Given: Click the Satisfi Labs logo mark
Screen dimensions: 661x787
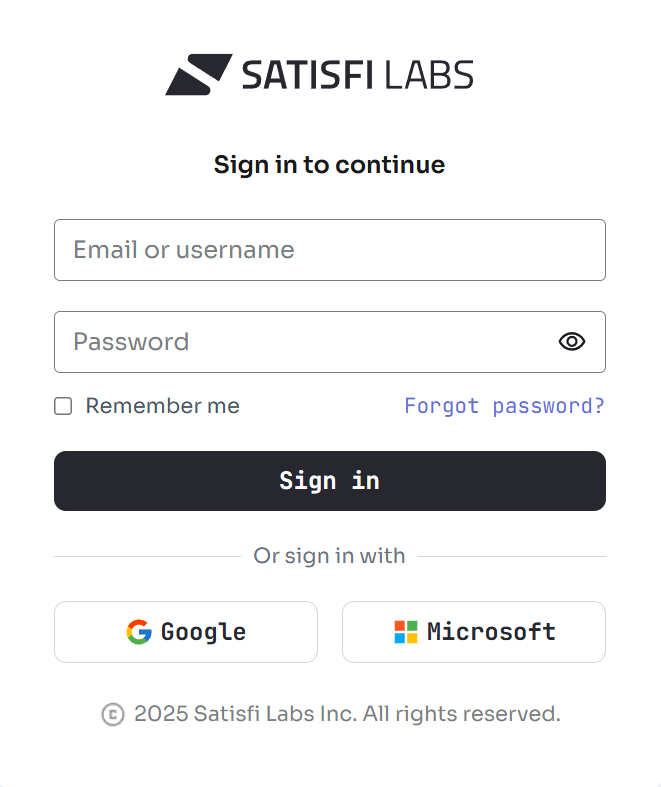Looking at the screenshot, I should point(199,75).
